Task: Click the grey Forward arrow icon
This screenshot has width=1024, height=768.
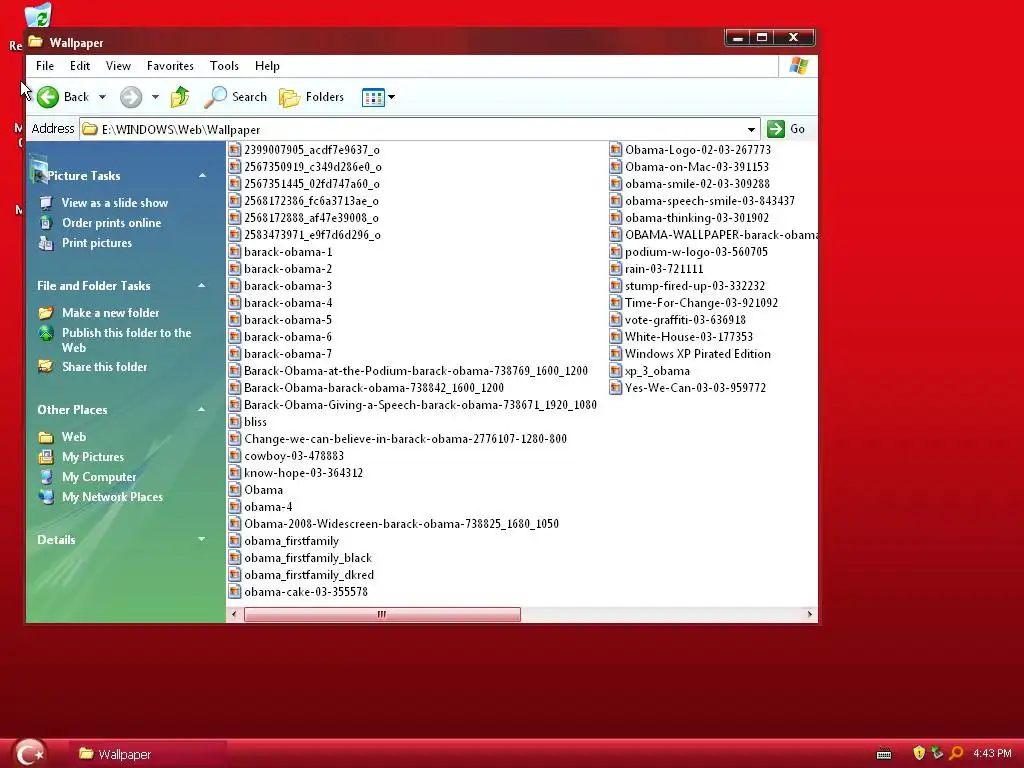Action: pyautogui.click(x=131, y=97)
